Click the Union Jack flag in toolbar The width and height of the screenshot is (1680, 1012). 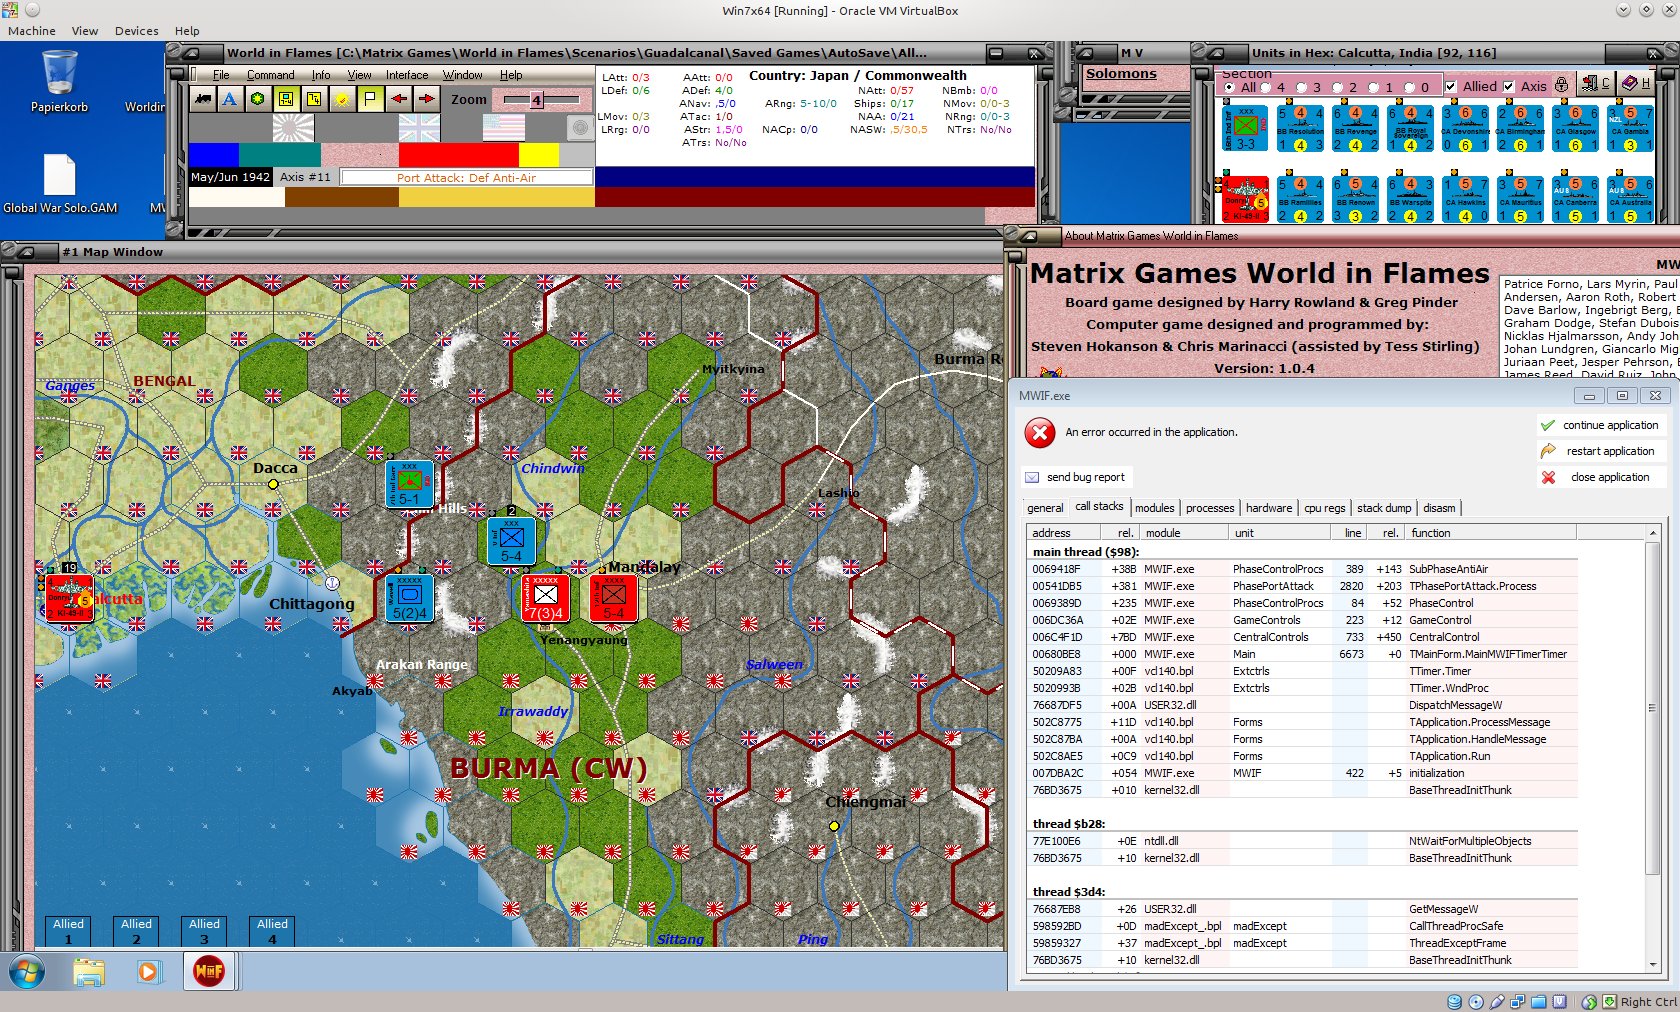click(x=419, y=127)
